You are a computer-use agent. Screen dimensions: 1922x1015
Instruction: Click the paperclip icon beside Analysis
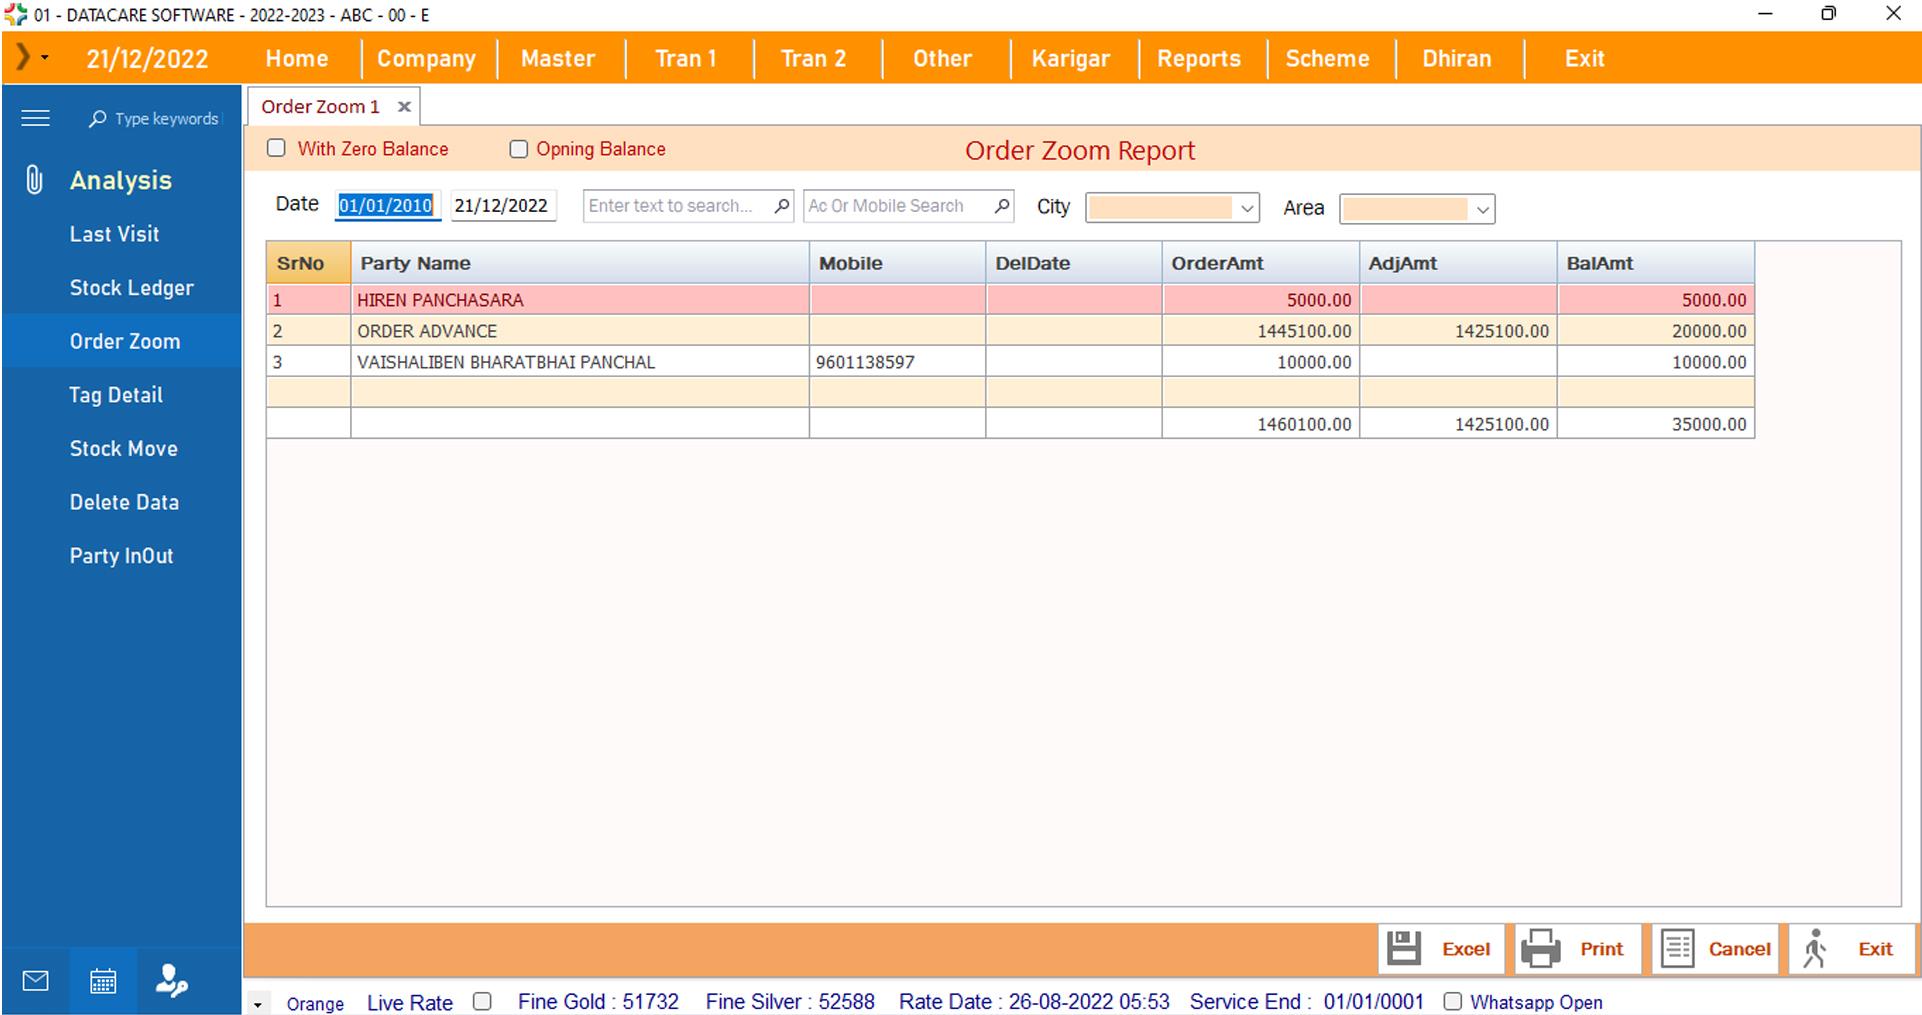[34, 180]
